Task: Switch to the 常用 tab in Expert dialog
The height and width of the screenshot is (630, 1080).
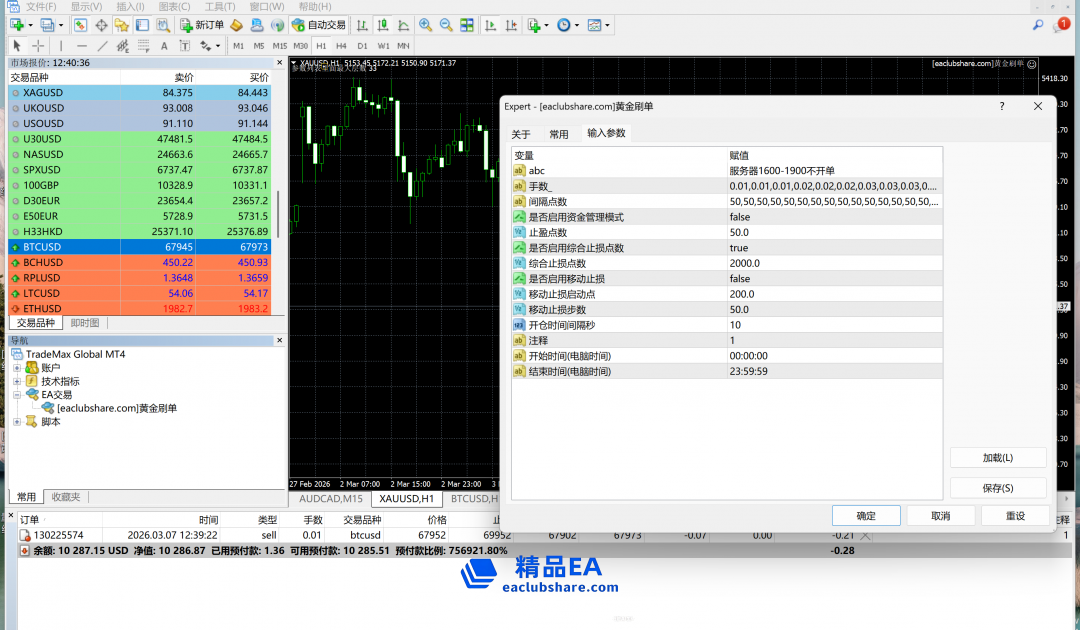Action: [558, 134]
